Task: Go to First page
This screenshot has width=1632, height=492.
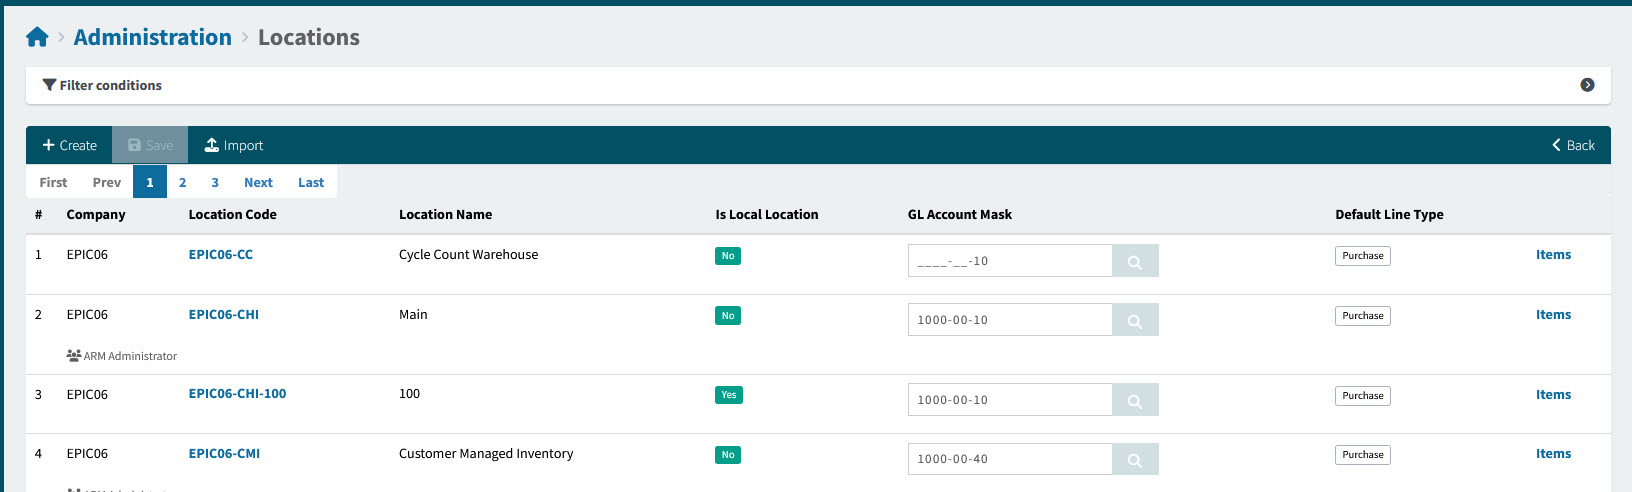Action: click(53, 182)
